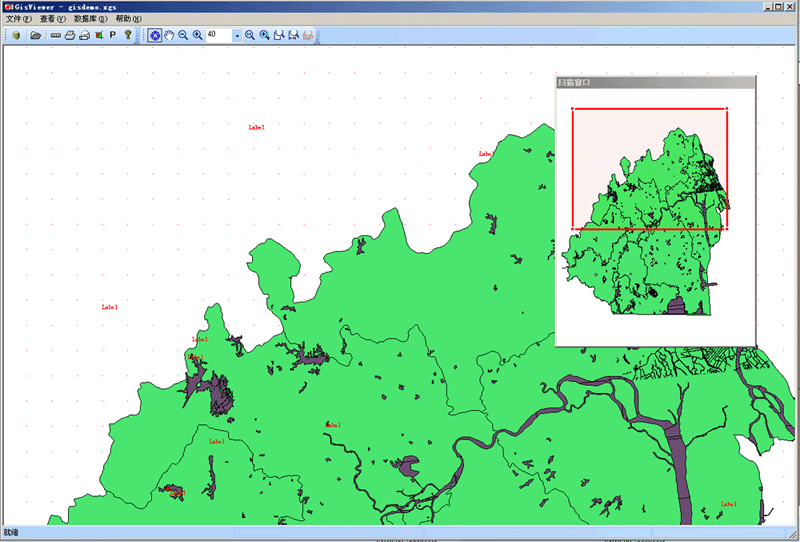Expand the zoom scale dropdown arrow
The image size is (800, 542).
click(237, 36)
